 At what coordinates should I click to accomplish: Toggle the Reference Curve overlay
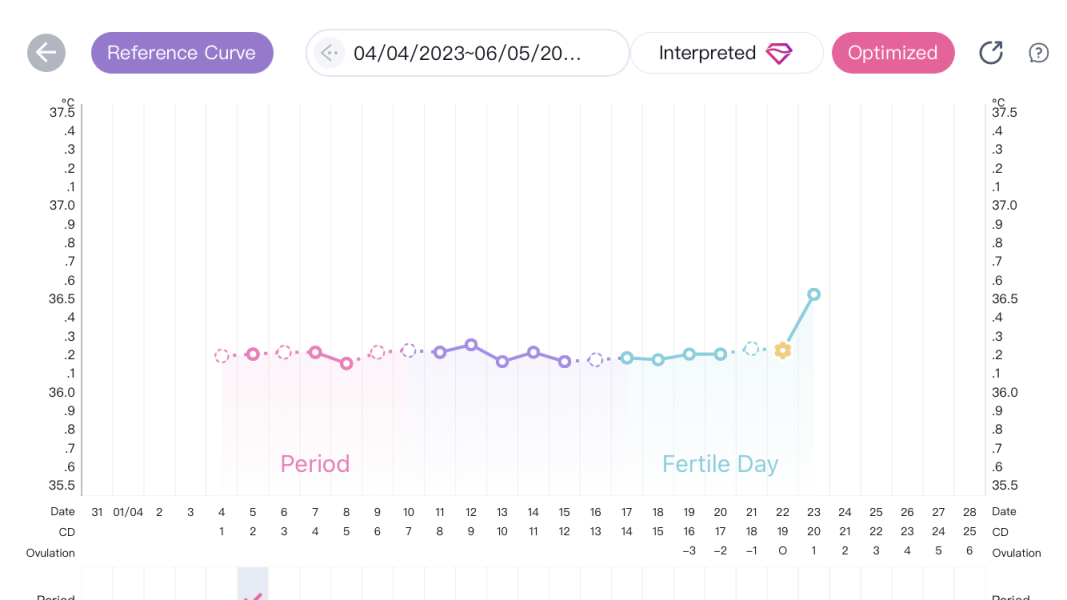tap(181, 53)
